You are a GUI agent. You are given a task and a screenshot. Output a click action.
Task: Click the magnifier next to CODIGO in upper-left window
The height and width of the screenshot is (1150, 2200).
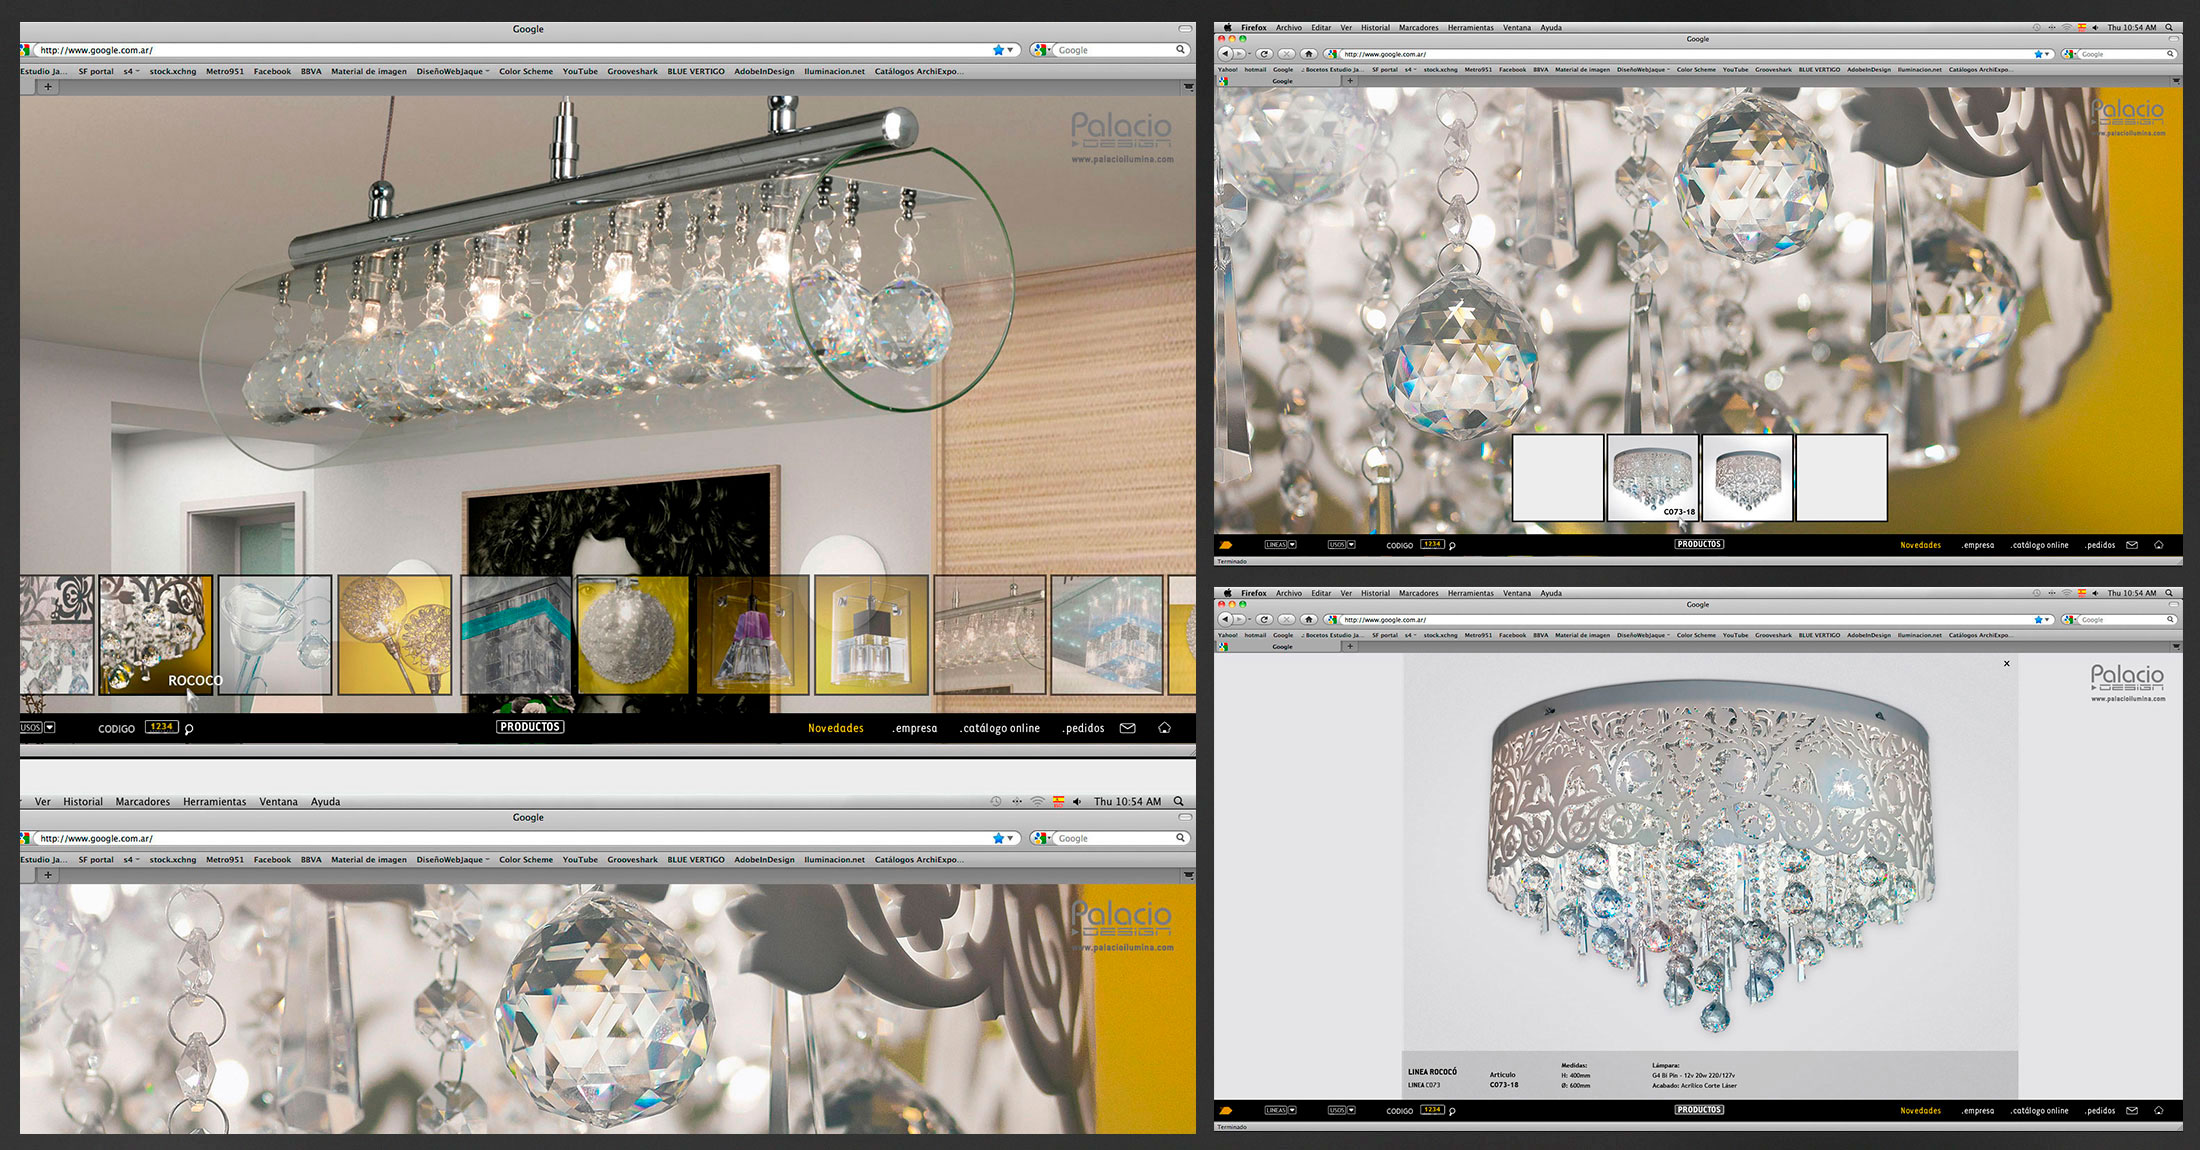189,729
